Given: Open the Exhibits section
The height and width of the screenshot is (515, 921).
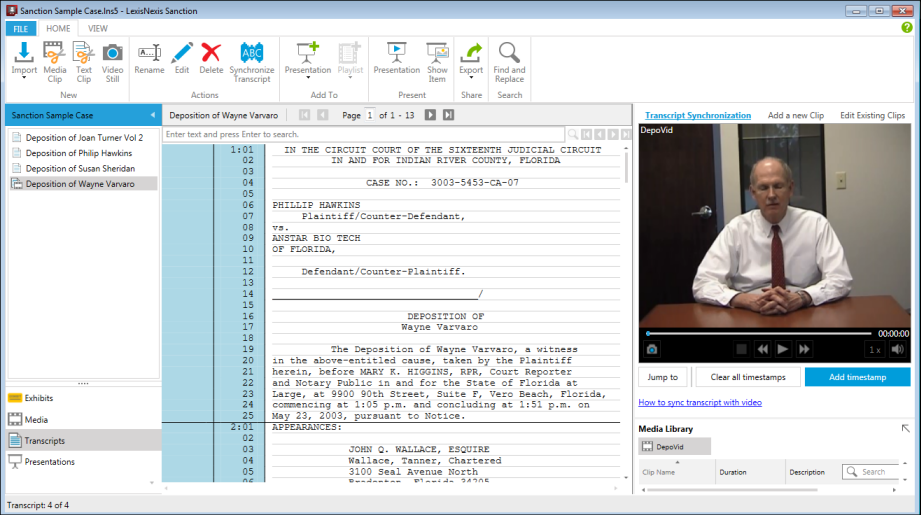Looking at the screenshot, I should click(83, 398).
